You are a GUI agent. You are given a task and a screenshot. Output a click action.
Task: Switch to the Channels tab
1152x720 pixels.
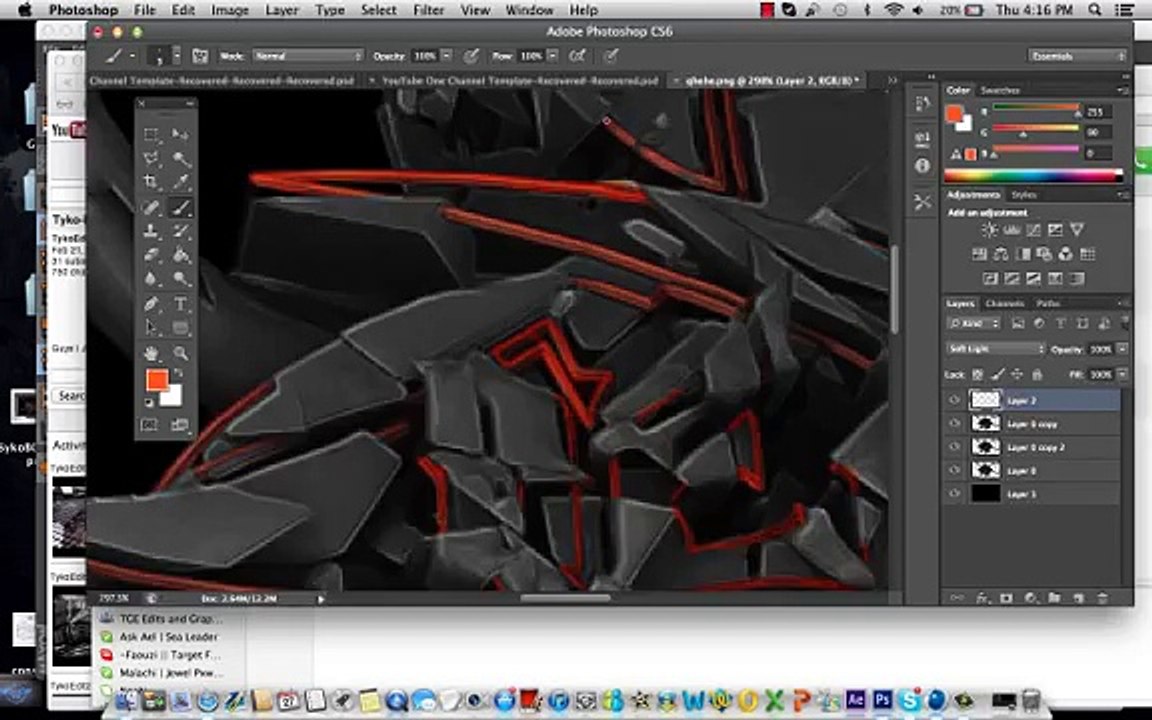coord(1005,303)
